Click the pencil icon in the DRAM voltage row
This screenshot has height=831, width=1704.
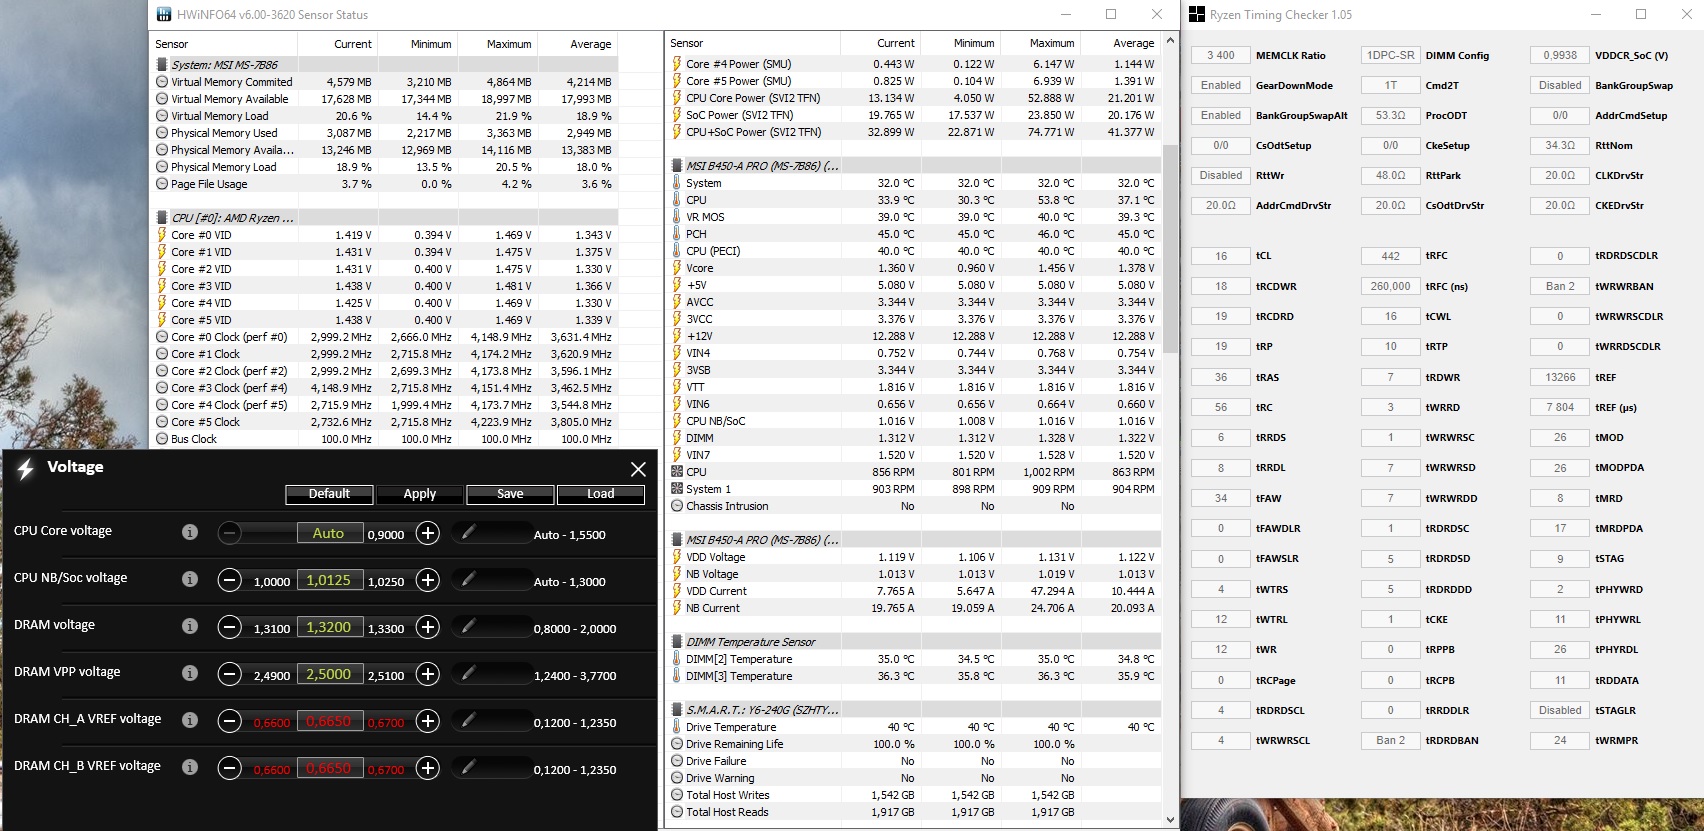(468, 627)
